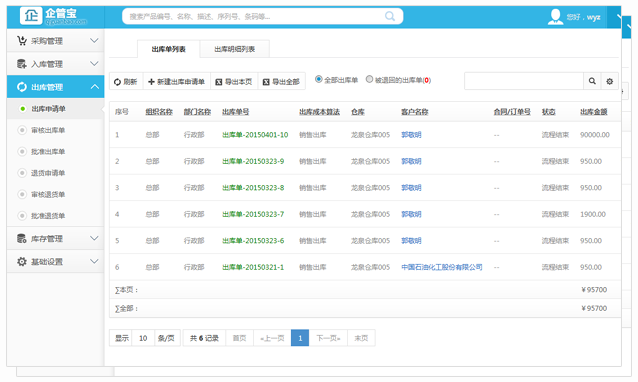Collapse the 出库管理 section chevron
Viewport: 638px width, 382px height.
tap(94, 87)
